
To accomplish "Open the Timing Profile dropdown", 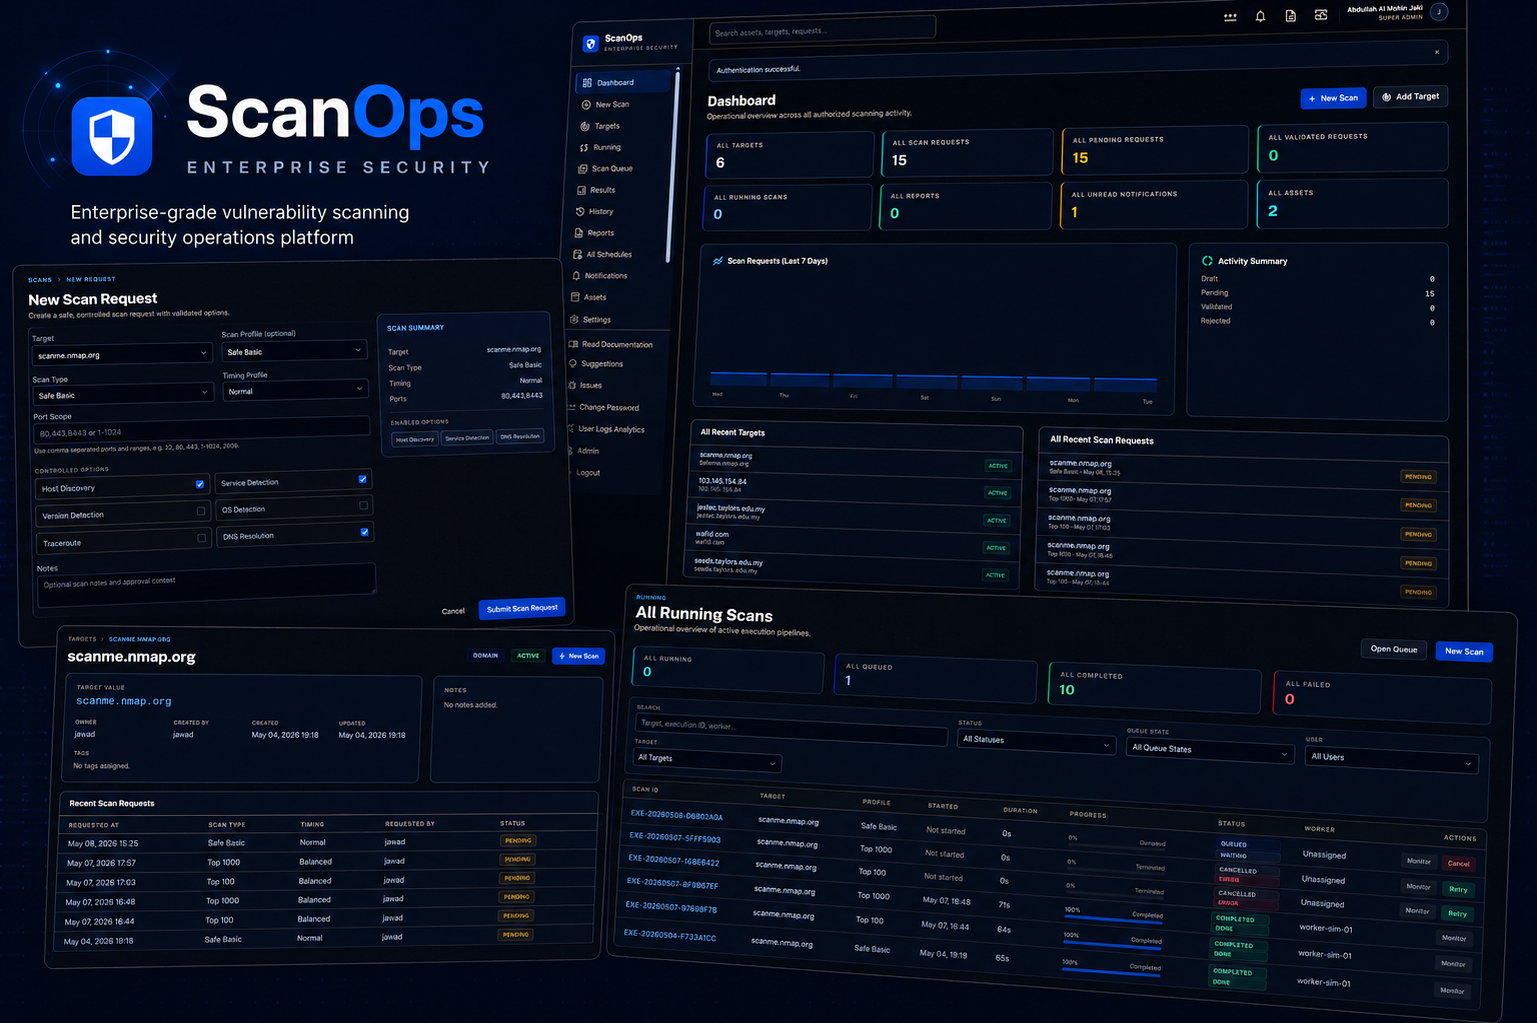I will pyautogui.click(x=296, y=390).
